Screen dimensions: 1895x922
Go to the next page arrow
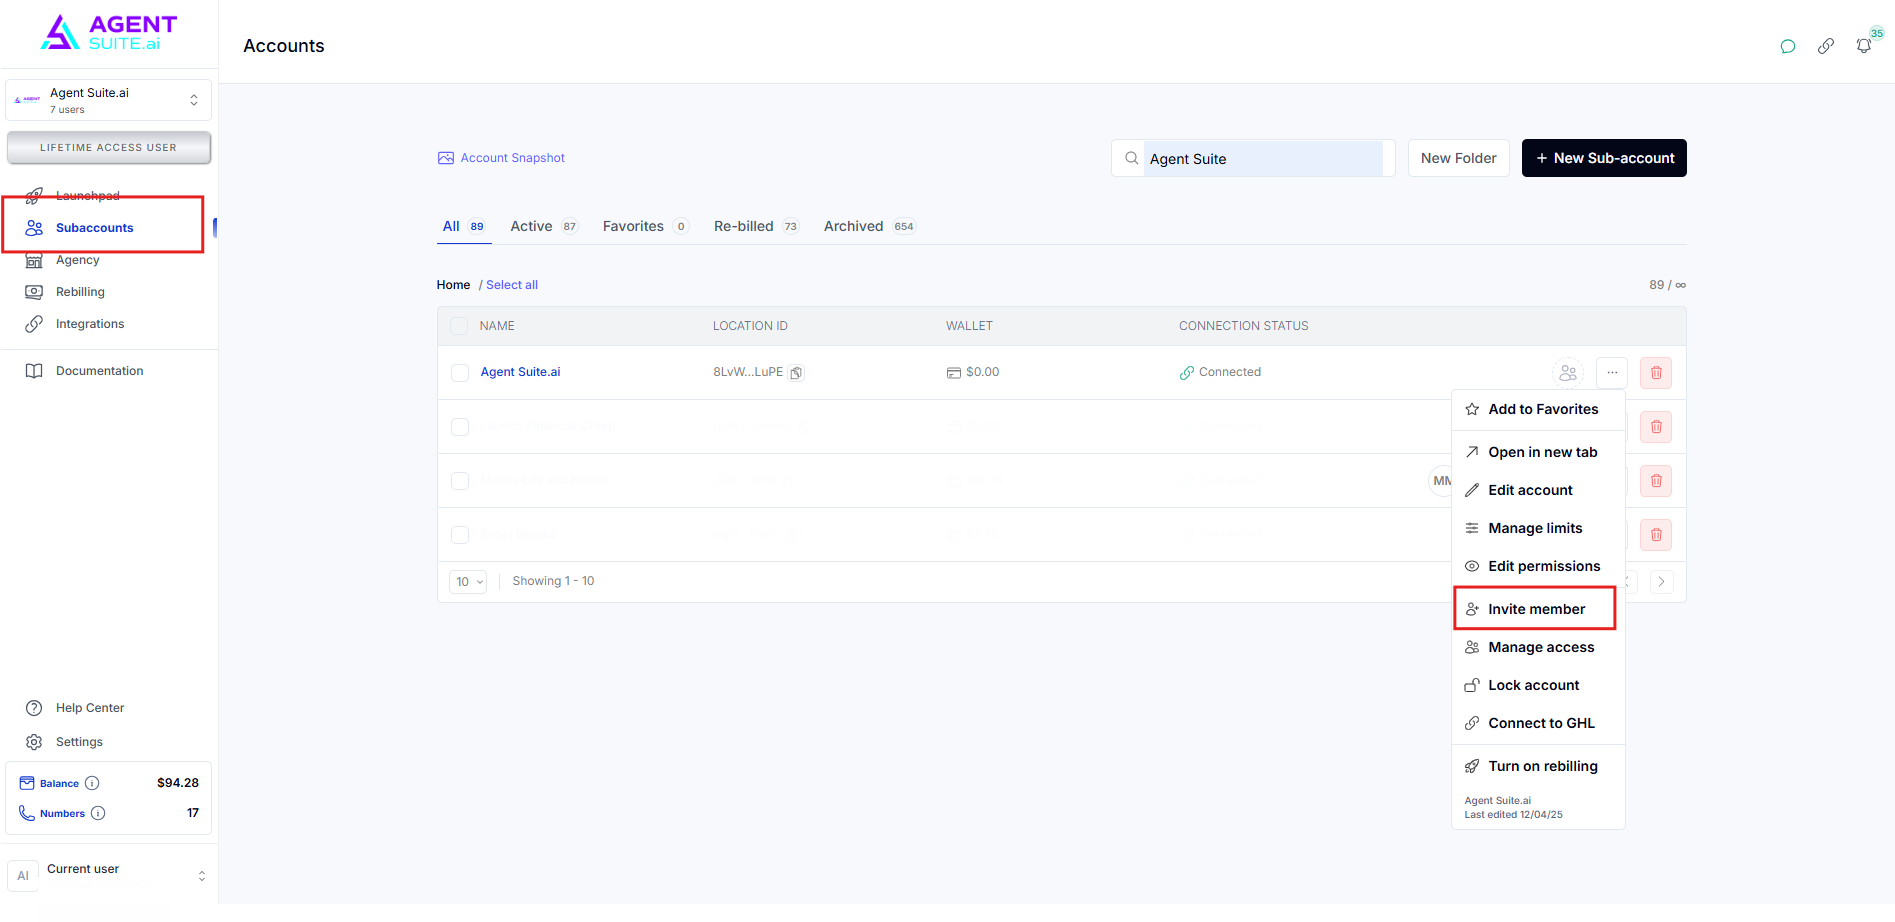(1662, 582)
